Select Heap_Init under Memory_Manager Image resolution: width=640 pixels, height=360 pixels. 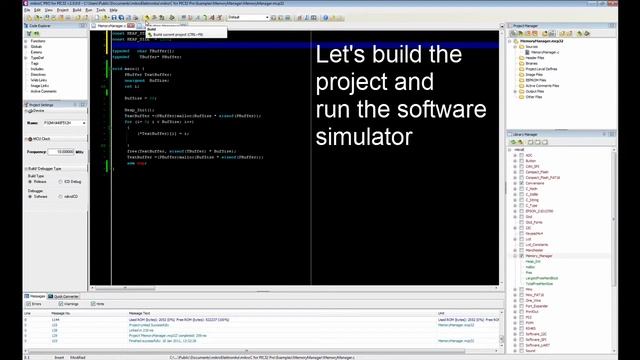point(533,261)
